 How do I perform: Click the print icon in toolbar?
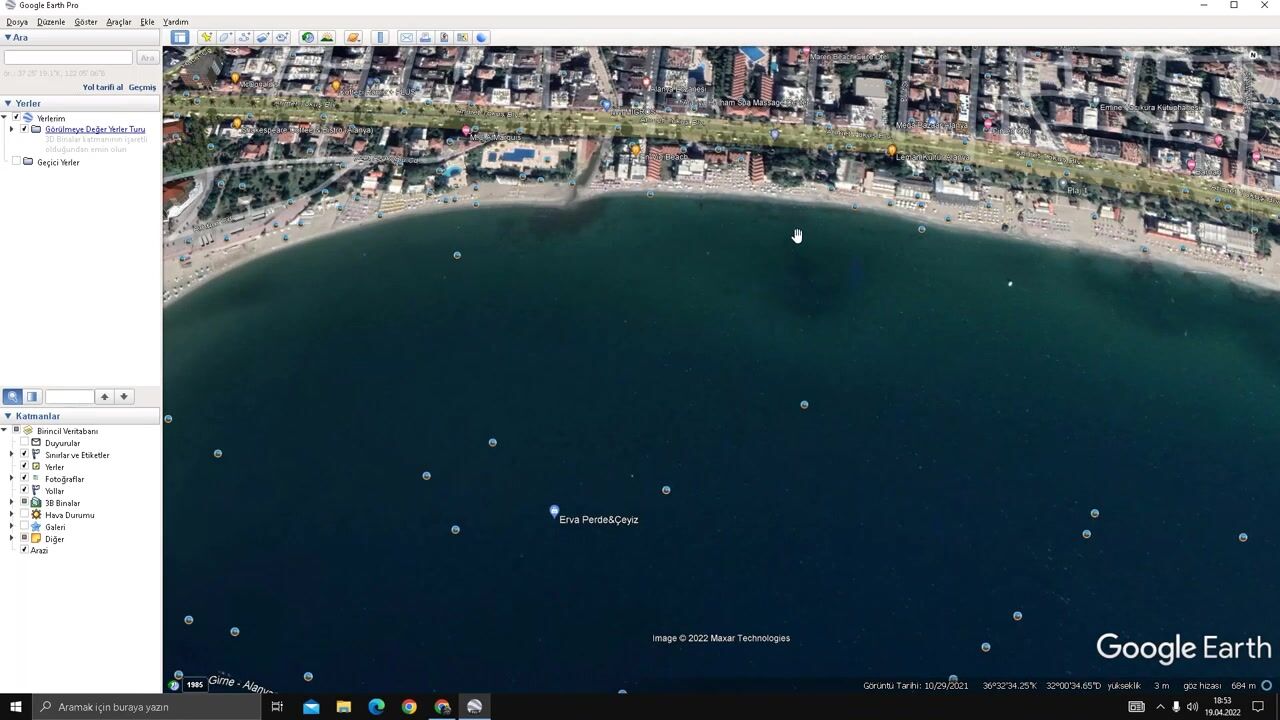point(425,37)
